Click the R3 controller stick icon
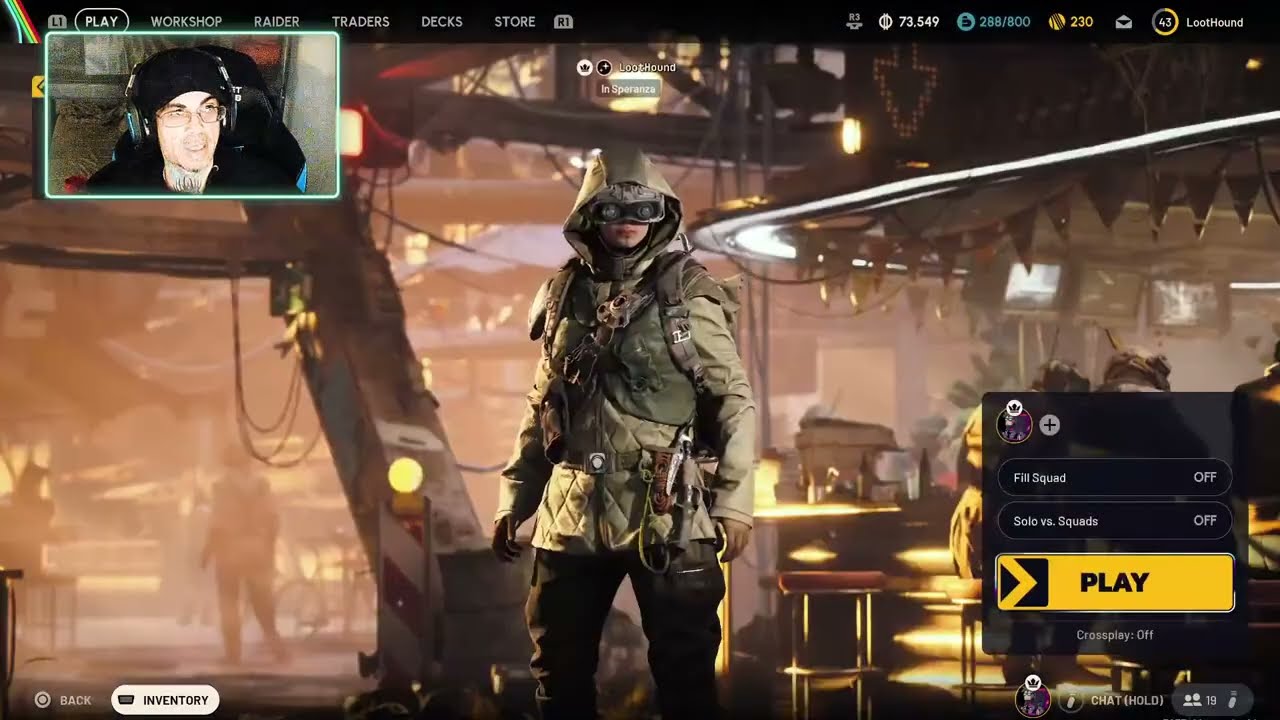This screenshot has width=1280, height=720. point(853,21)
